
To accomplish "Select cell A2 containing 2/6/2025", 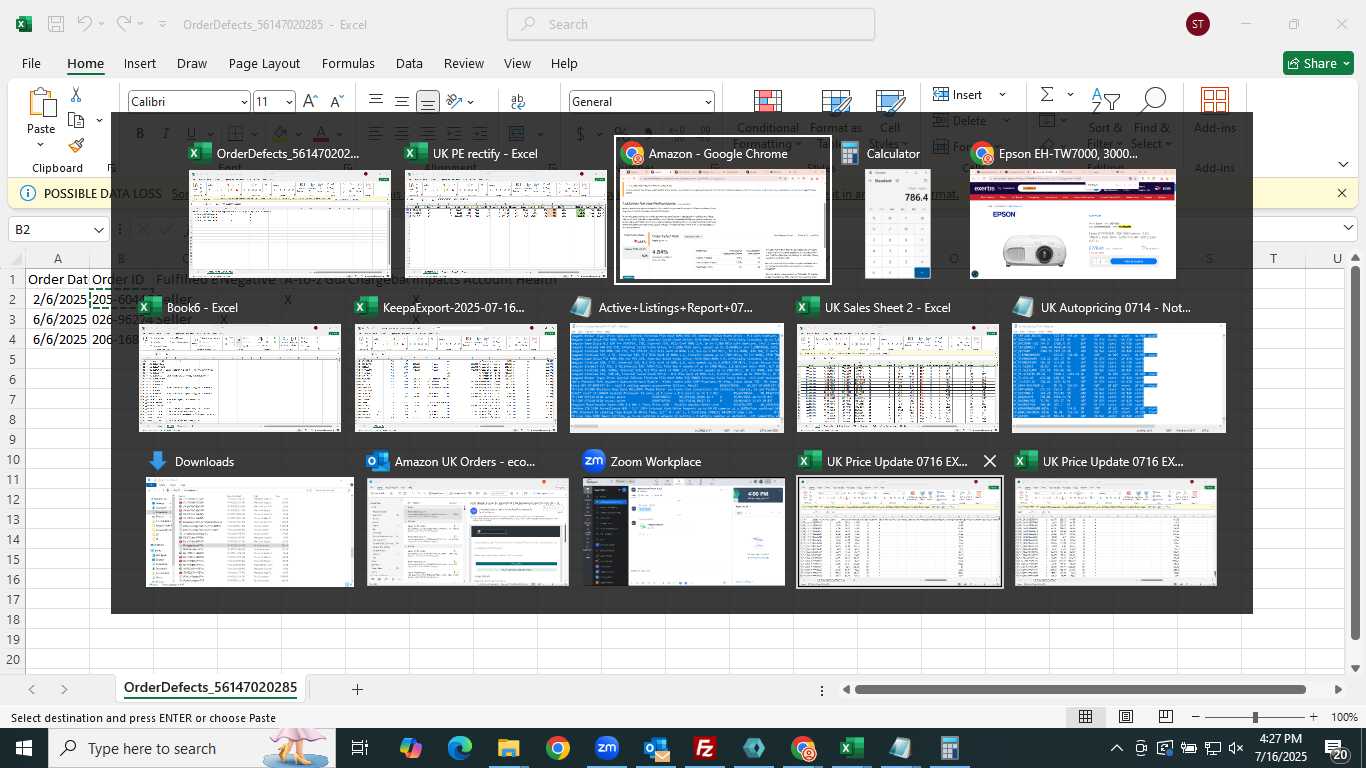I will pyautogui.click(x=58, y=299).
